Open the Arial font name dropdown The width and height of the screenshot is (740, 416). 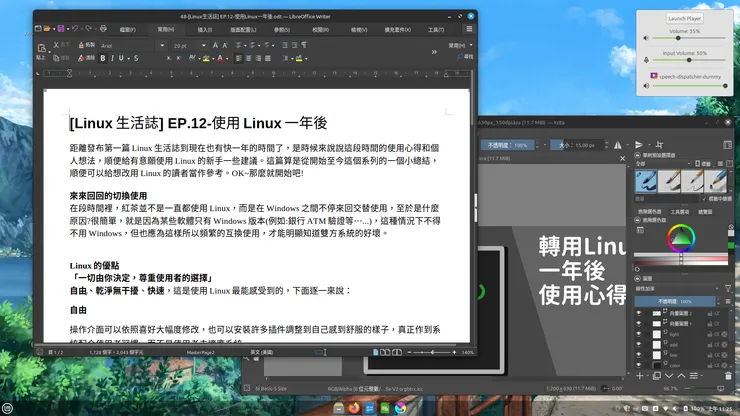(x=162, y=46)
